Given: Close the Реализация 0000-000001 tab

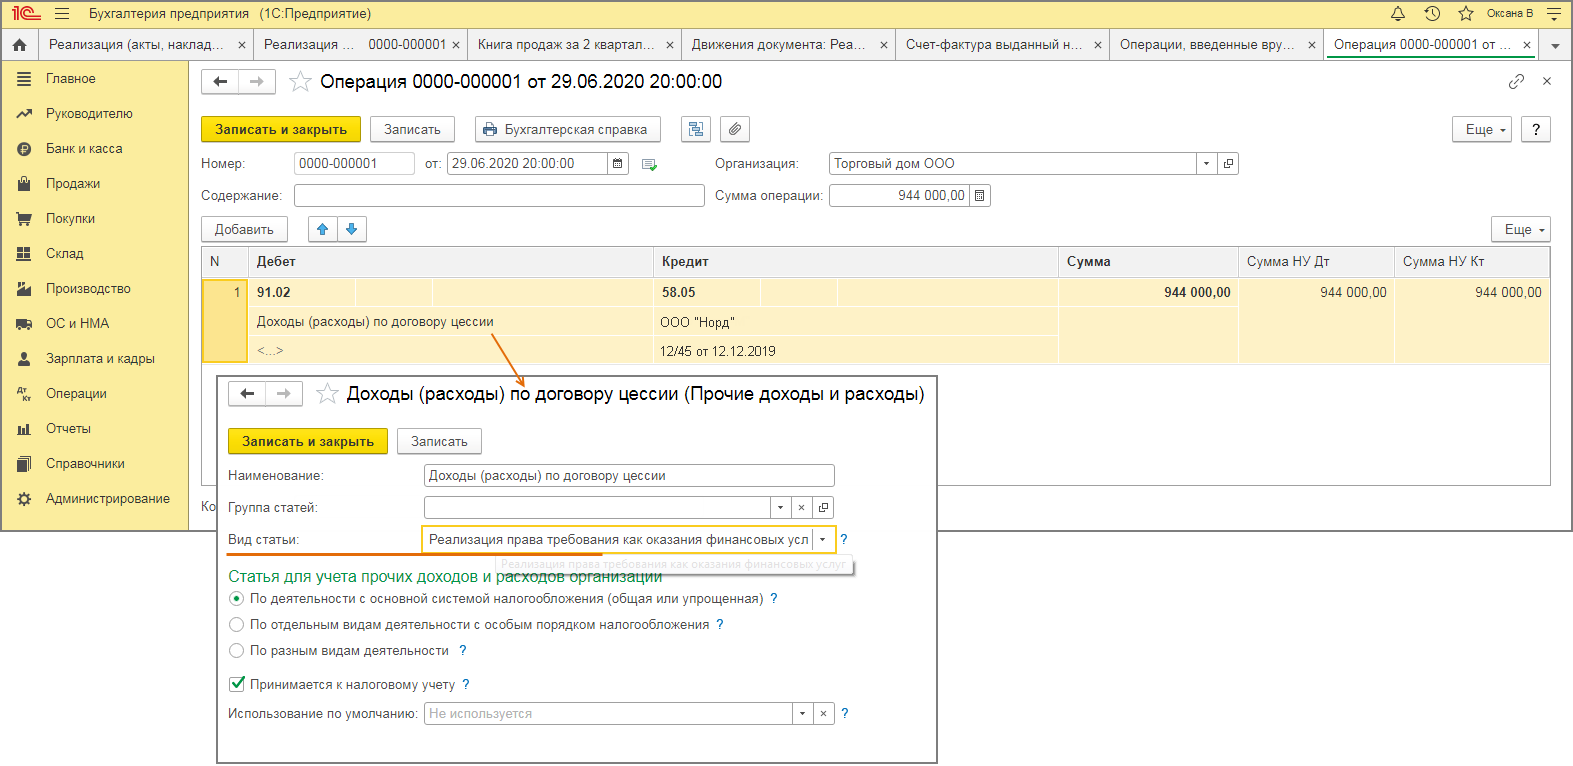Looking at the screenshot, I should click(x=456, y=45).
